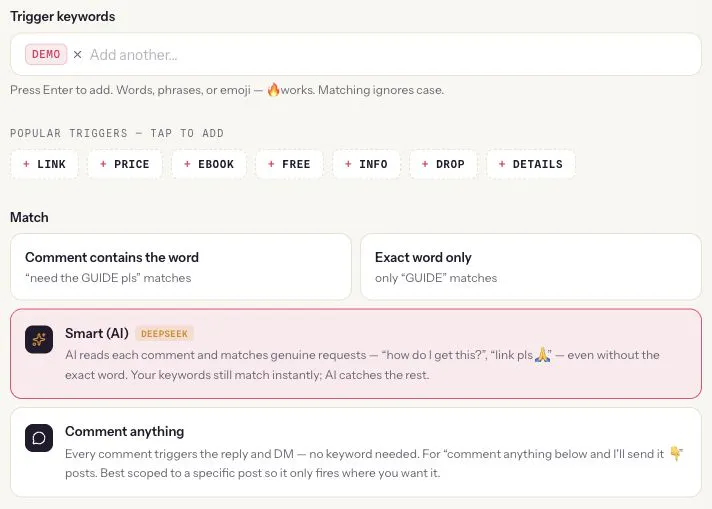This screenshot has height=509, width=712.
Task: Add the DROP popular trigger
Action: tap(443, 164)
